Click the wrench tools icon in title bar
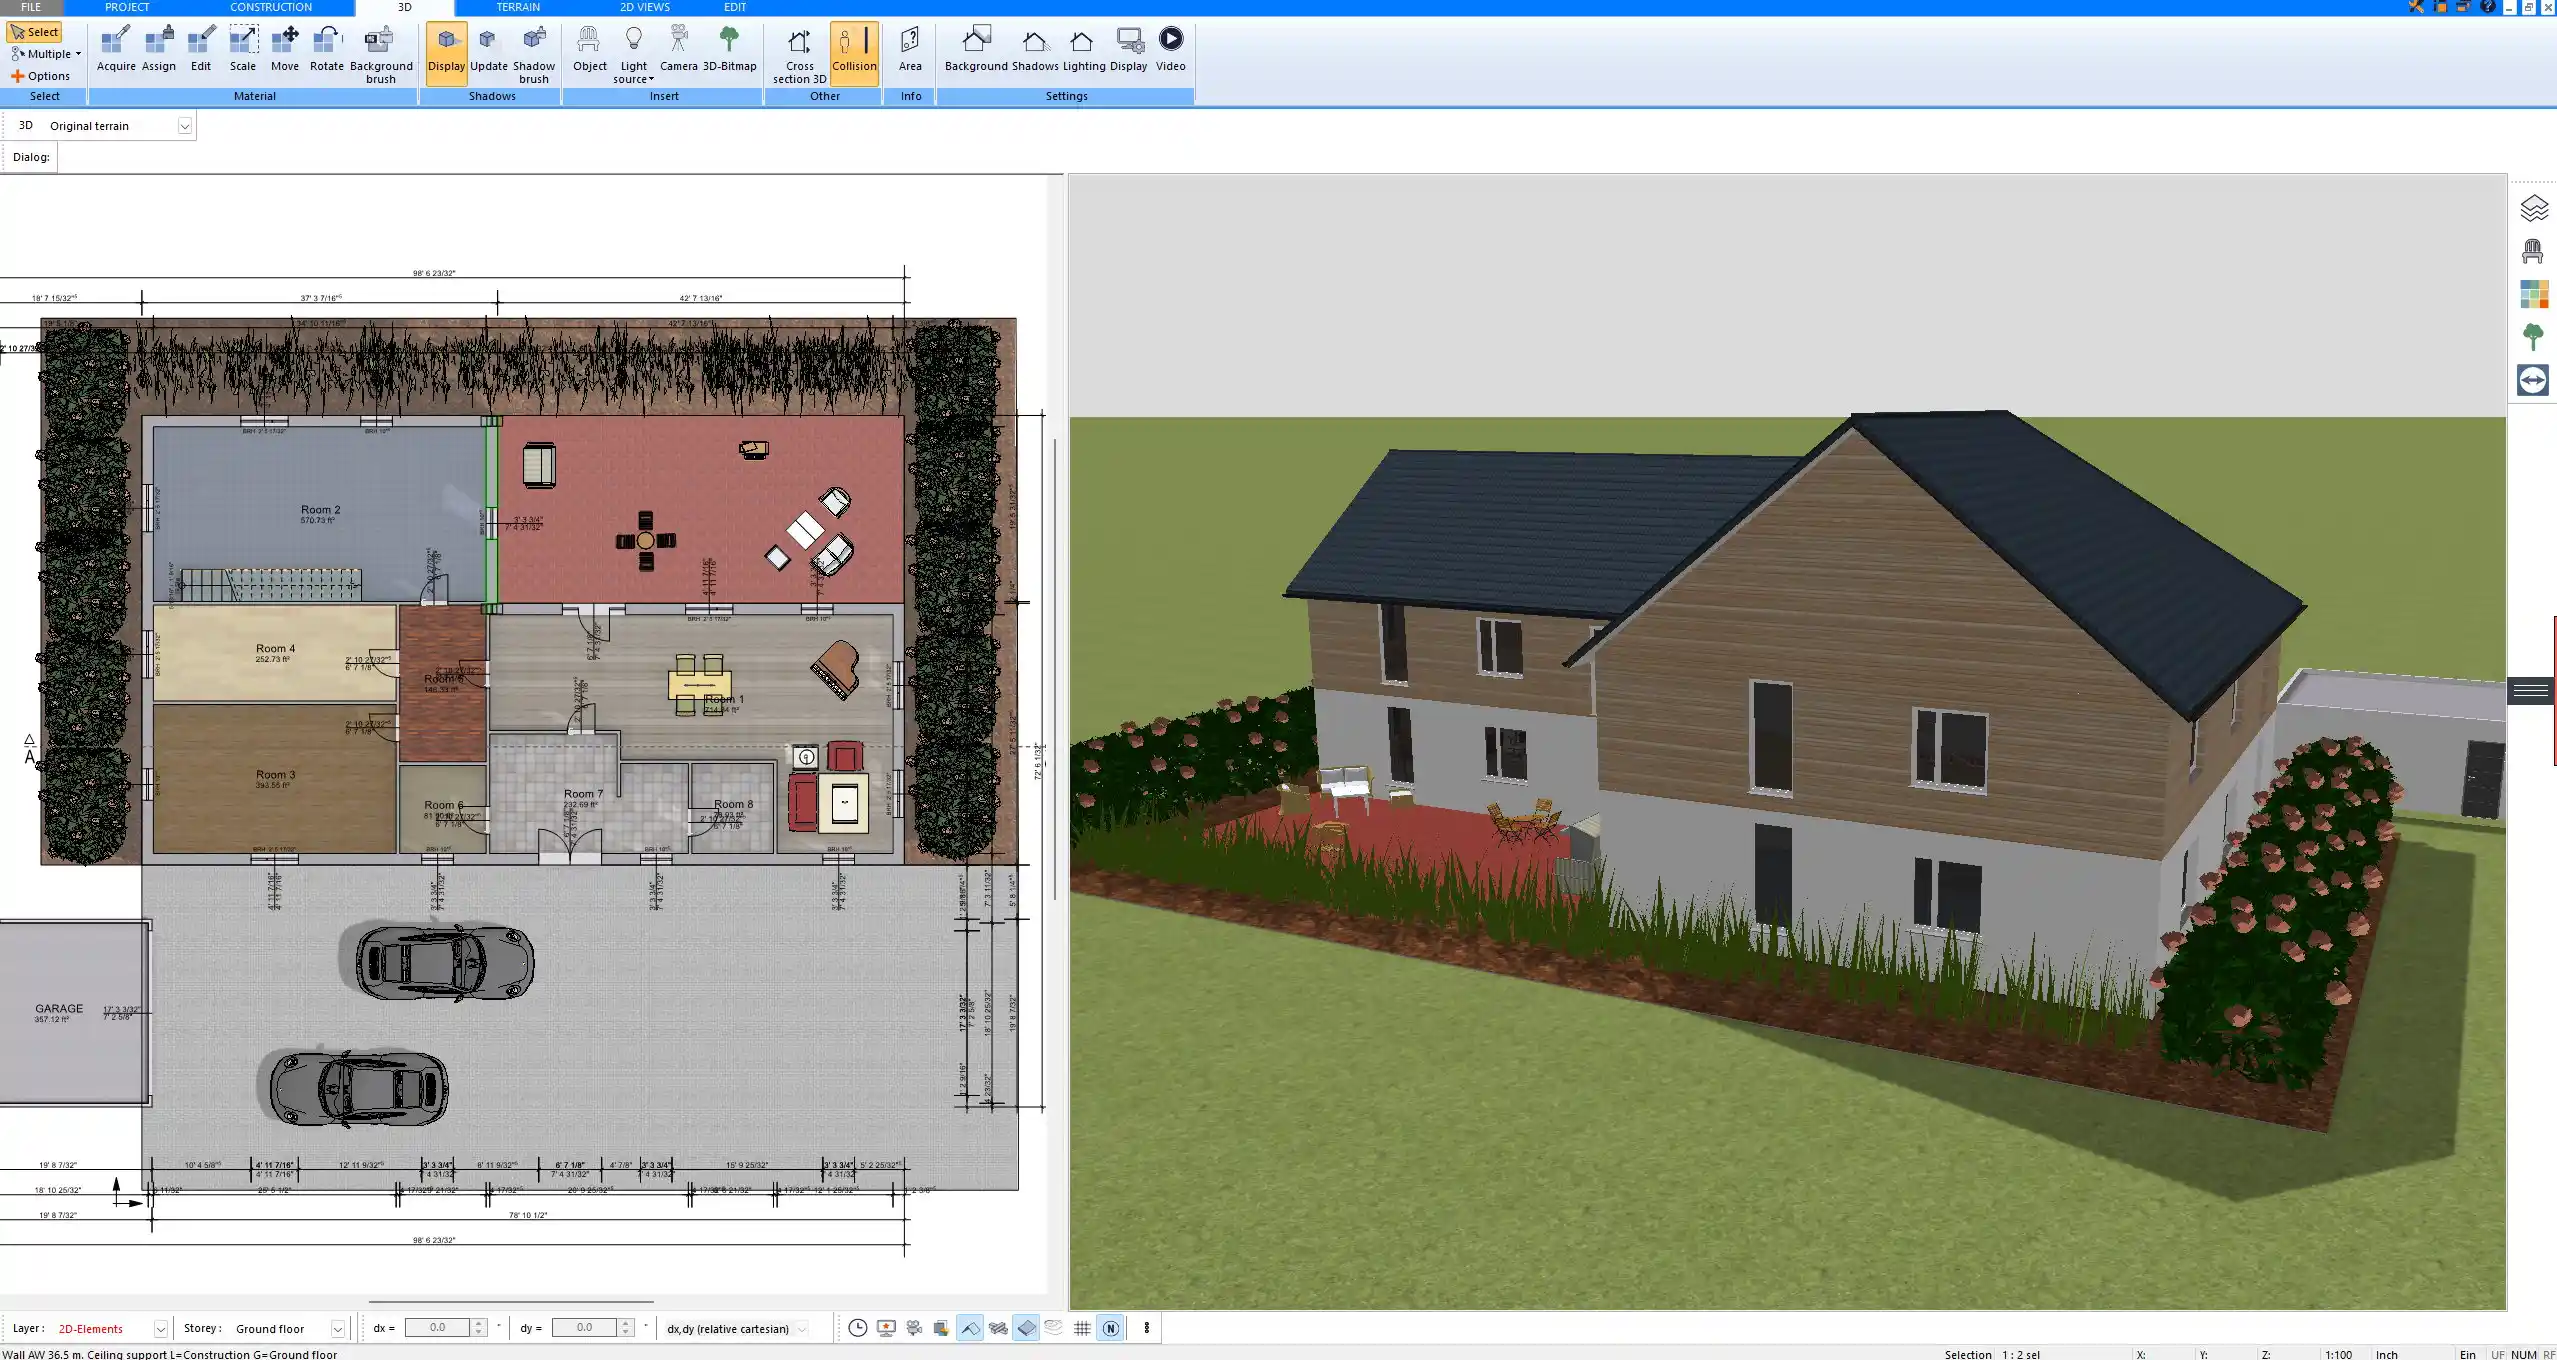 pyautogui.click(x=2415, y=7)
